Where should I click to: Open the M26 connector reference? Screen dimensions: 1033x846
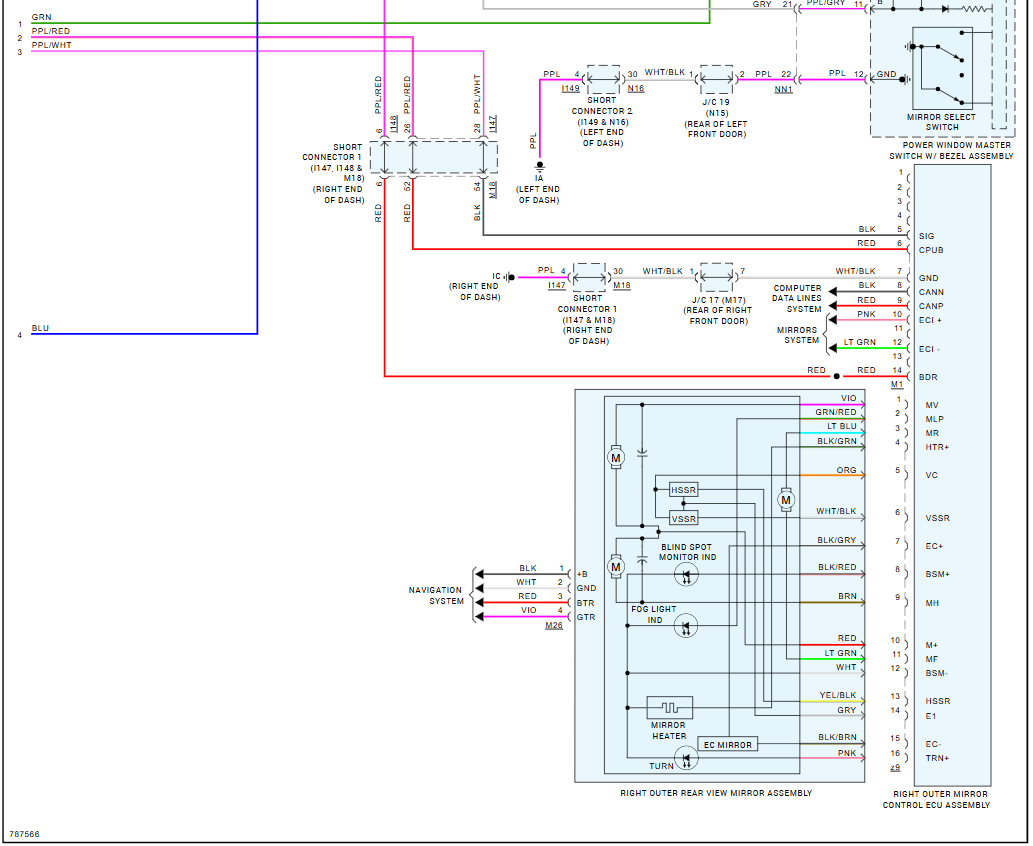coord(554,626)
